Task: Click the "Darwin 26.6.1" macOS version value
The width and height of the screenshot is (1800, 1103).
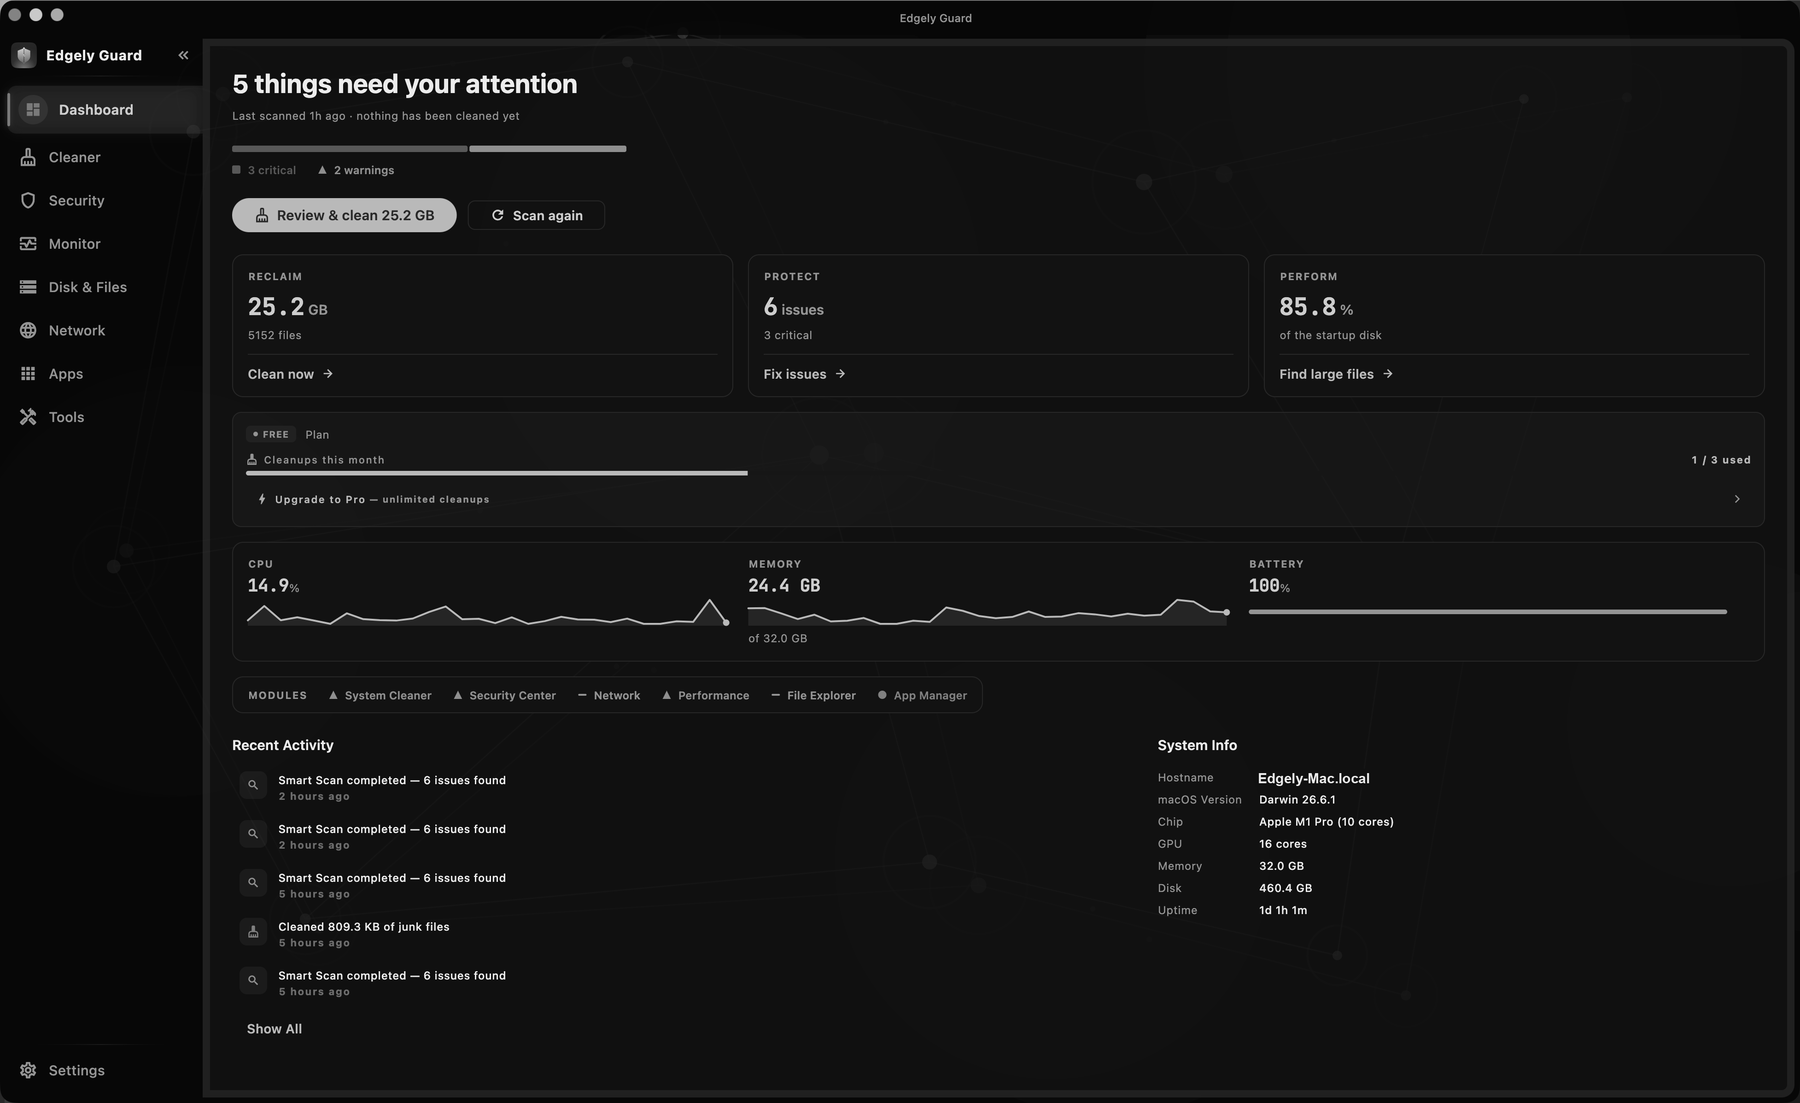Action: click(1297, 800)
